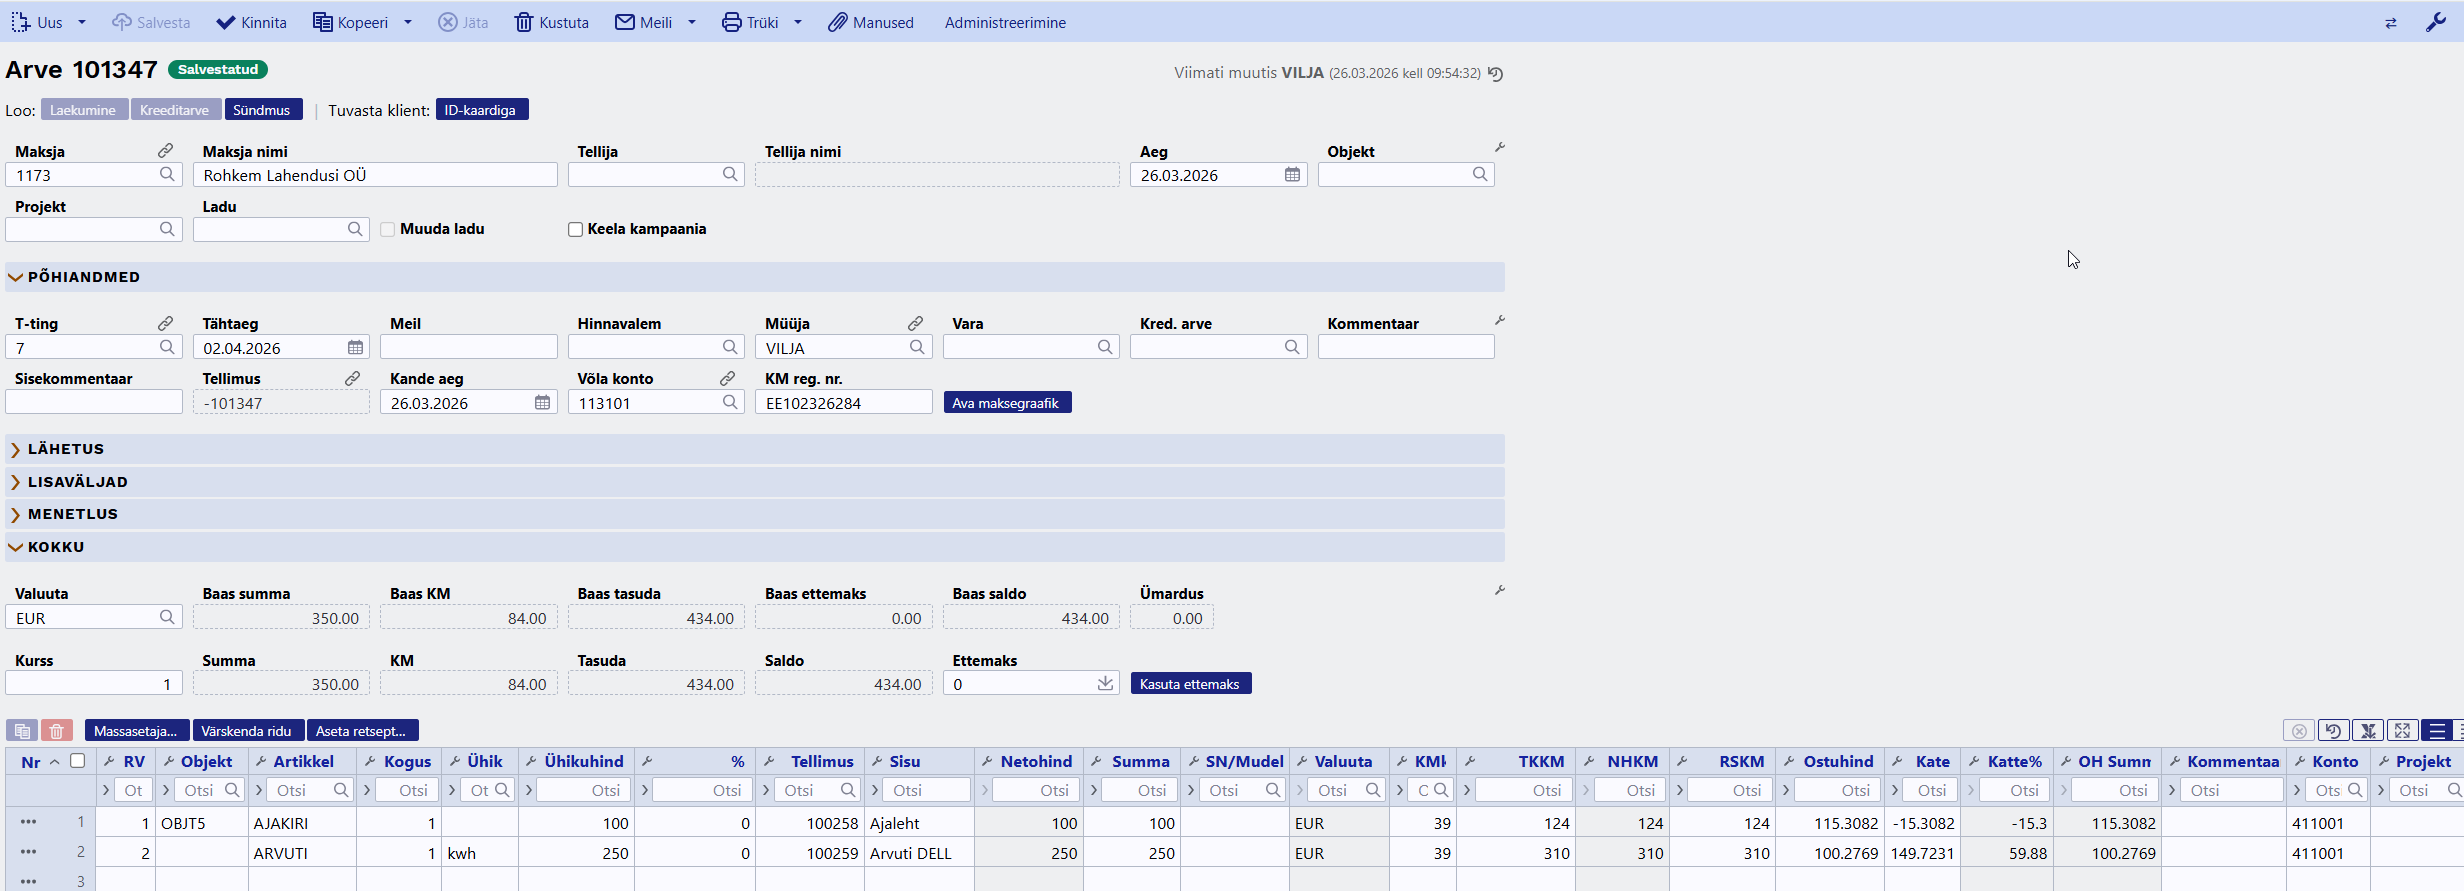This screenshot has width=2464, height=891.
Task: Click the magnifier icon in Maksja field
Action: click(167, 175)
